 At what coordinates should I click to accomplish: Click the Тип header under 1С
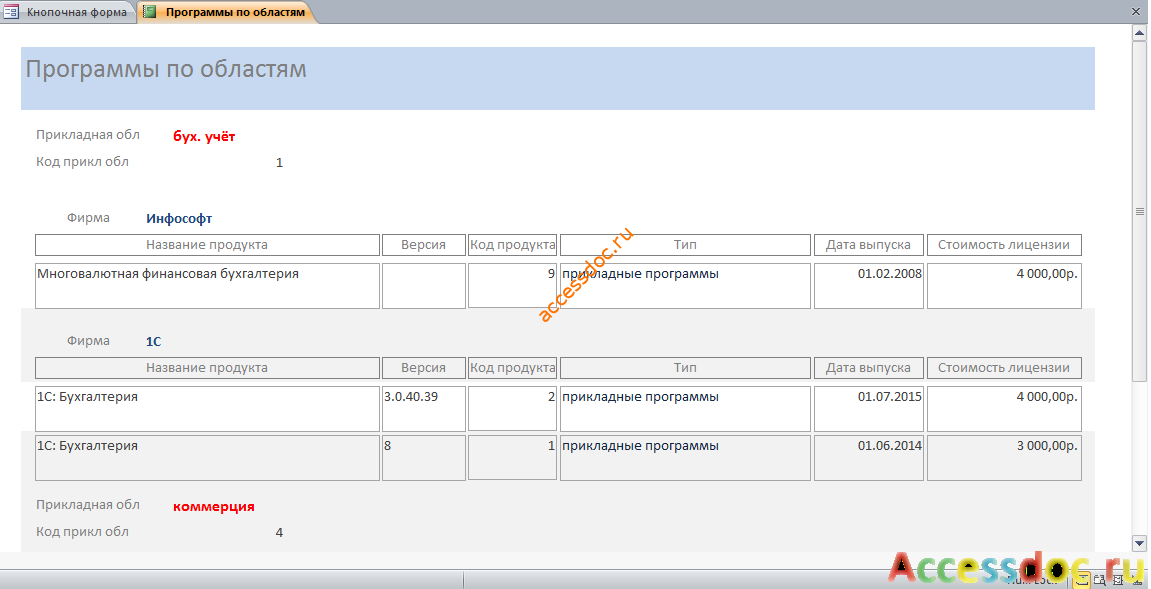click(685, 368)
